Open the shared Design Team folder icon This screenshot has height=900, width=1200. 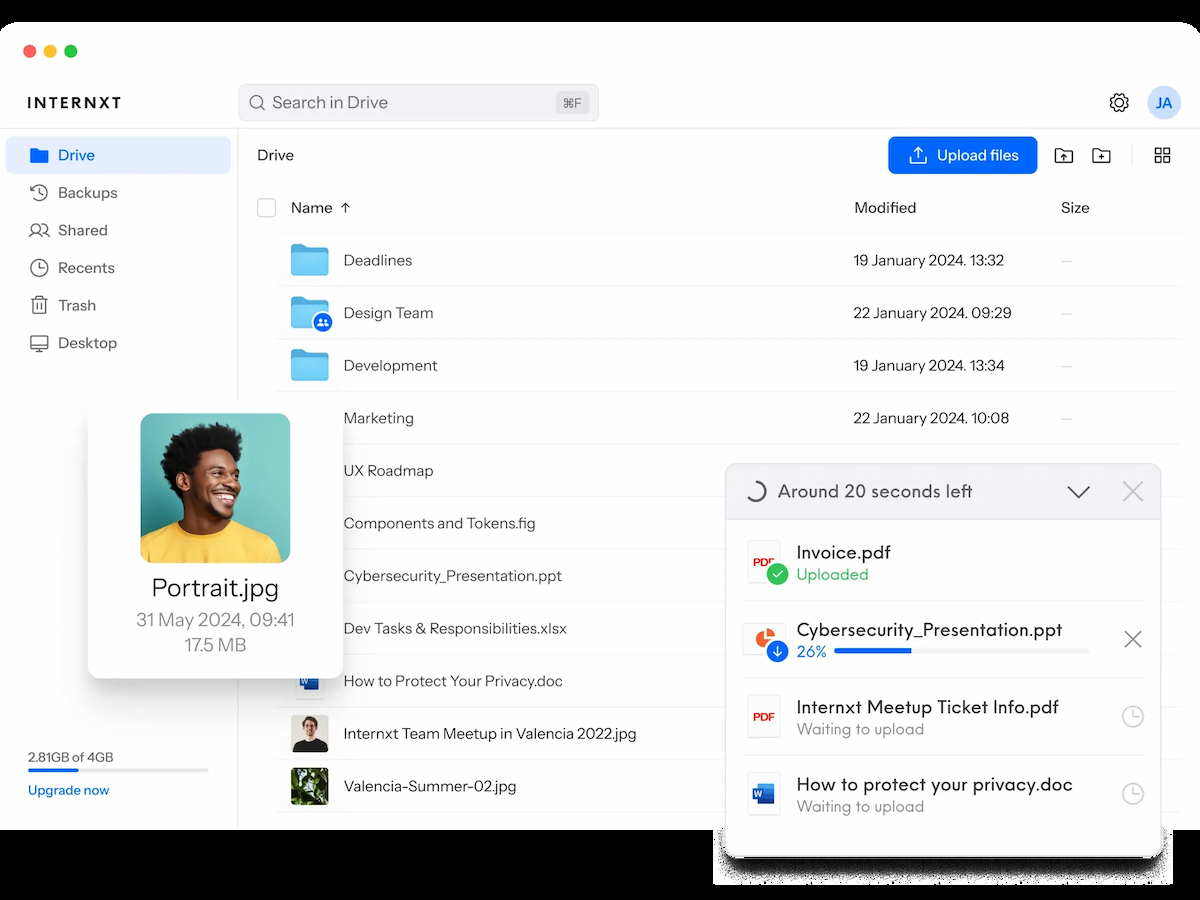click(x=311, y=313)
